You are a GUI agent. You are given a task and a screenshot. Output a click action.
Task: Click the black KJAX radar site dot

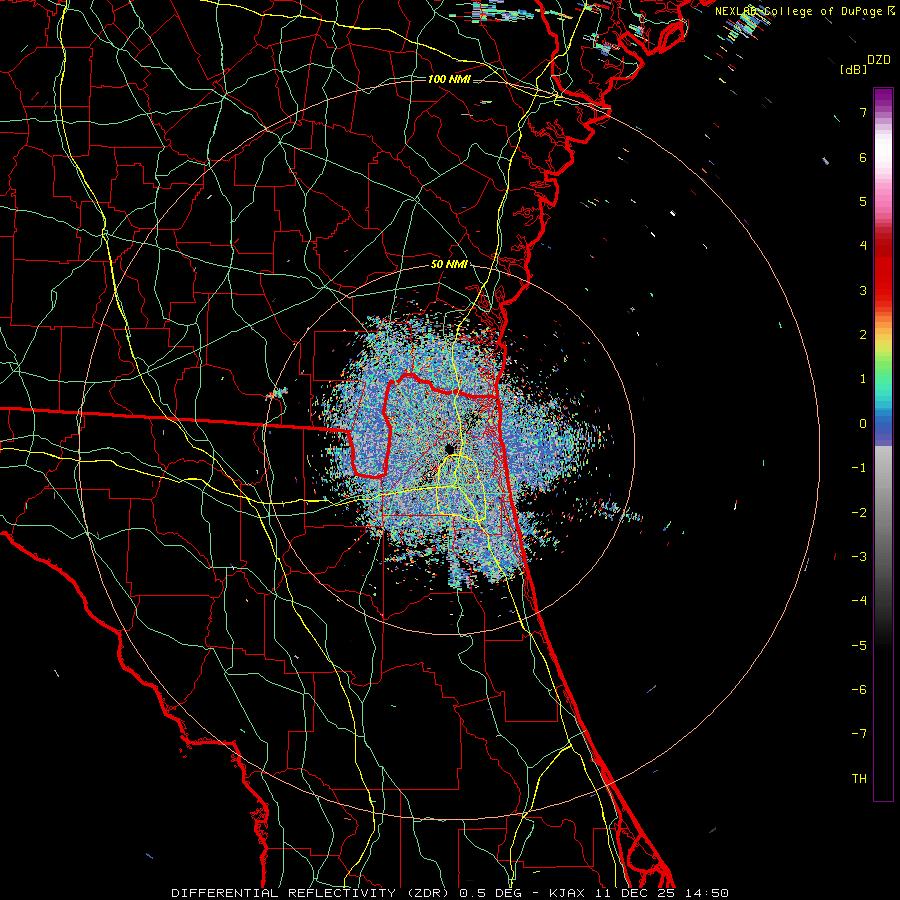(450, 448)
